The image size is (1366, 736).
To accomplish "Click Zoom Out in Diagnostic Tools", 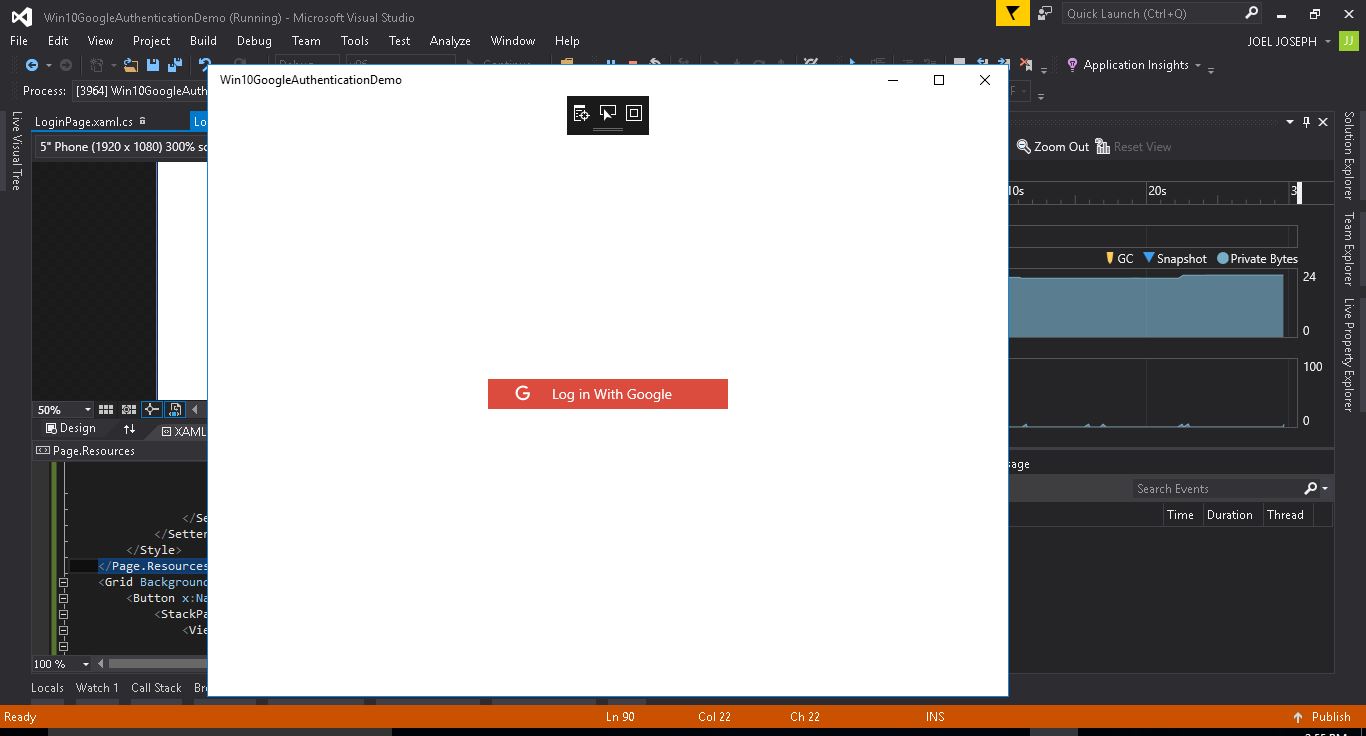I will [x=1052, y=147].
